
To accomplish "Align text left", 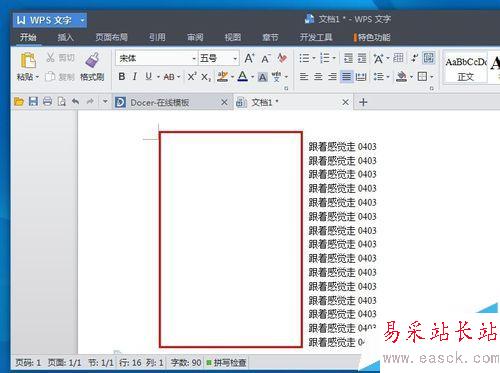I will [304, 77].
